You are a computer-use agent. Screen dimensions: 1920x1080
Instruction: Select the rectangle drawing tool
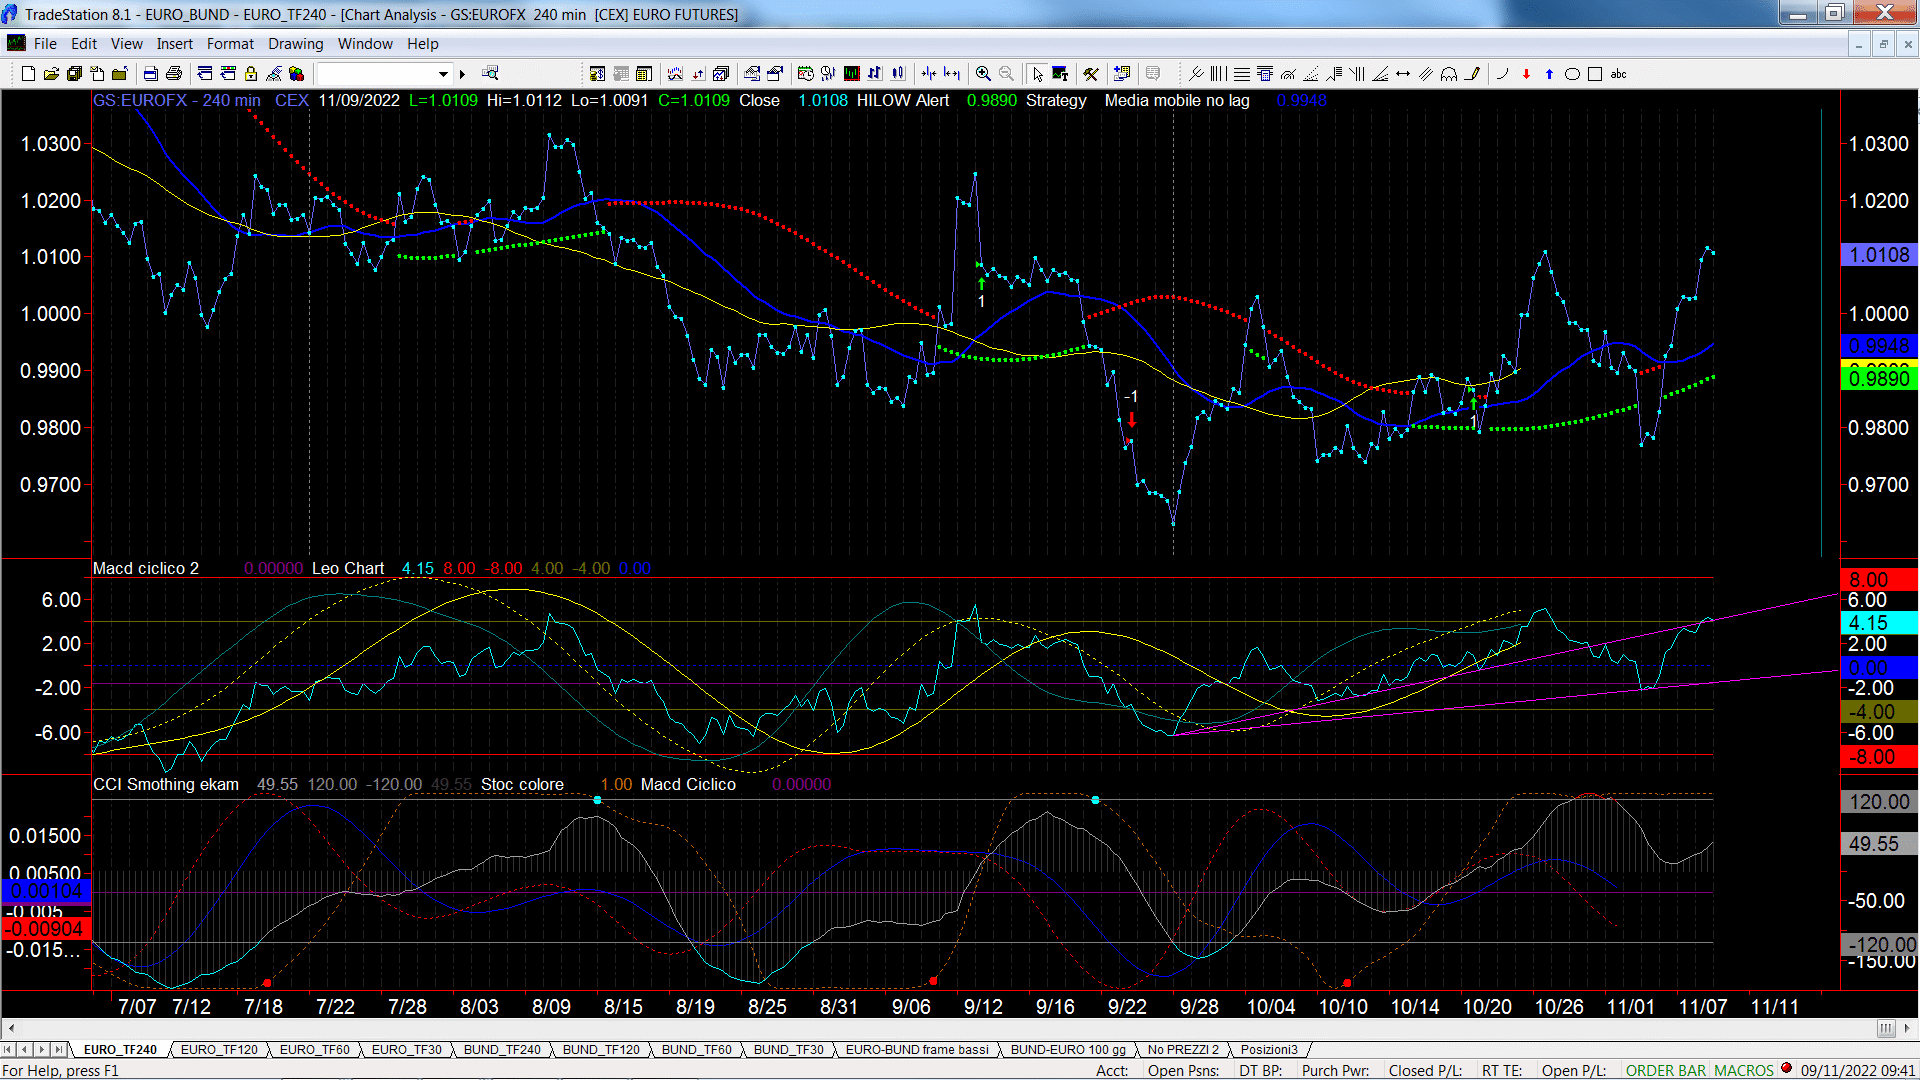1595,73
